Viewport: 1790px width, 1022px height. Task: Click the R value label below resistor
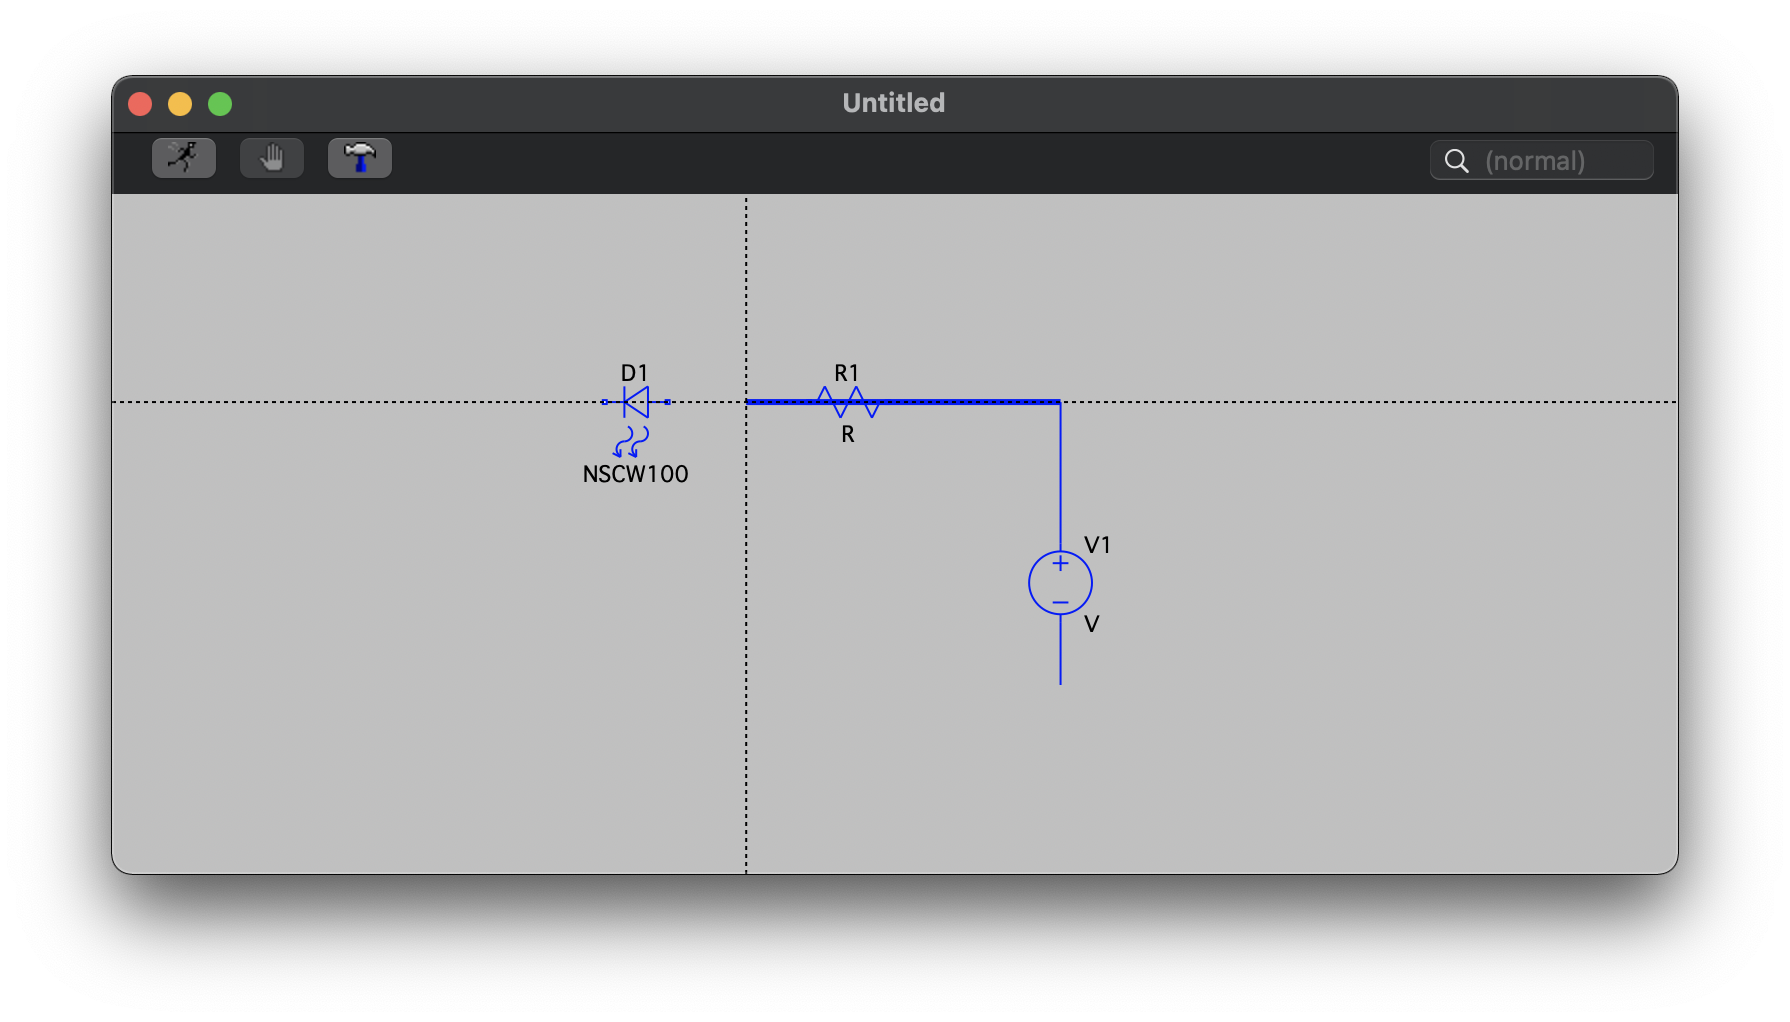tap(847, 435)
